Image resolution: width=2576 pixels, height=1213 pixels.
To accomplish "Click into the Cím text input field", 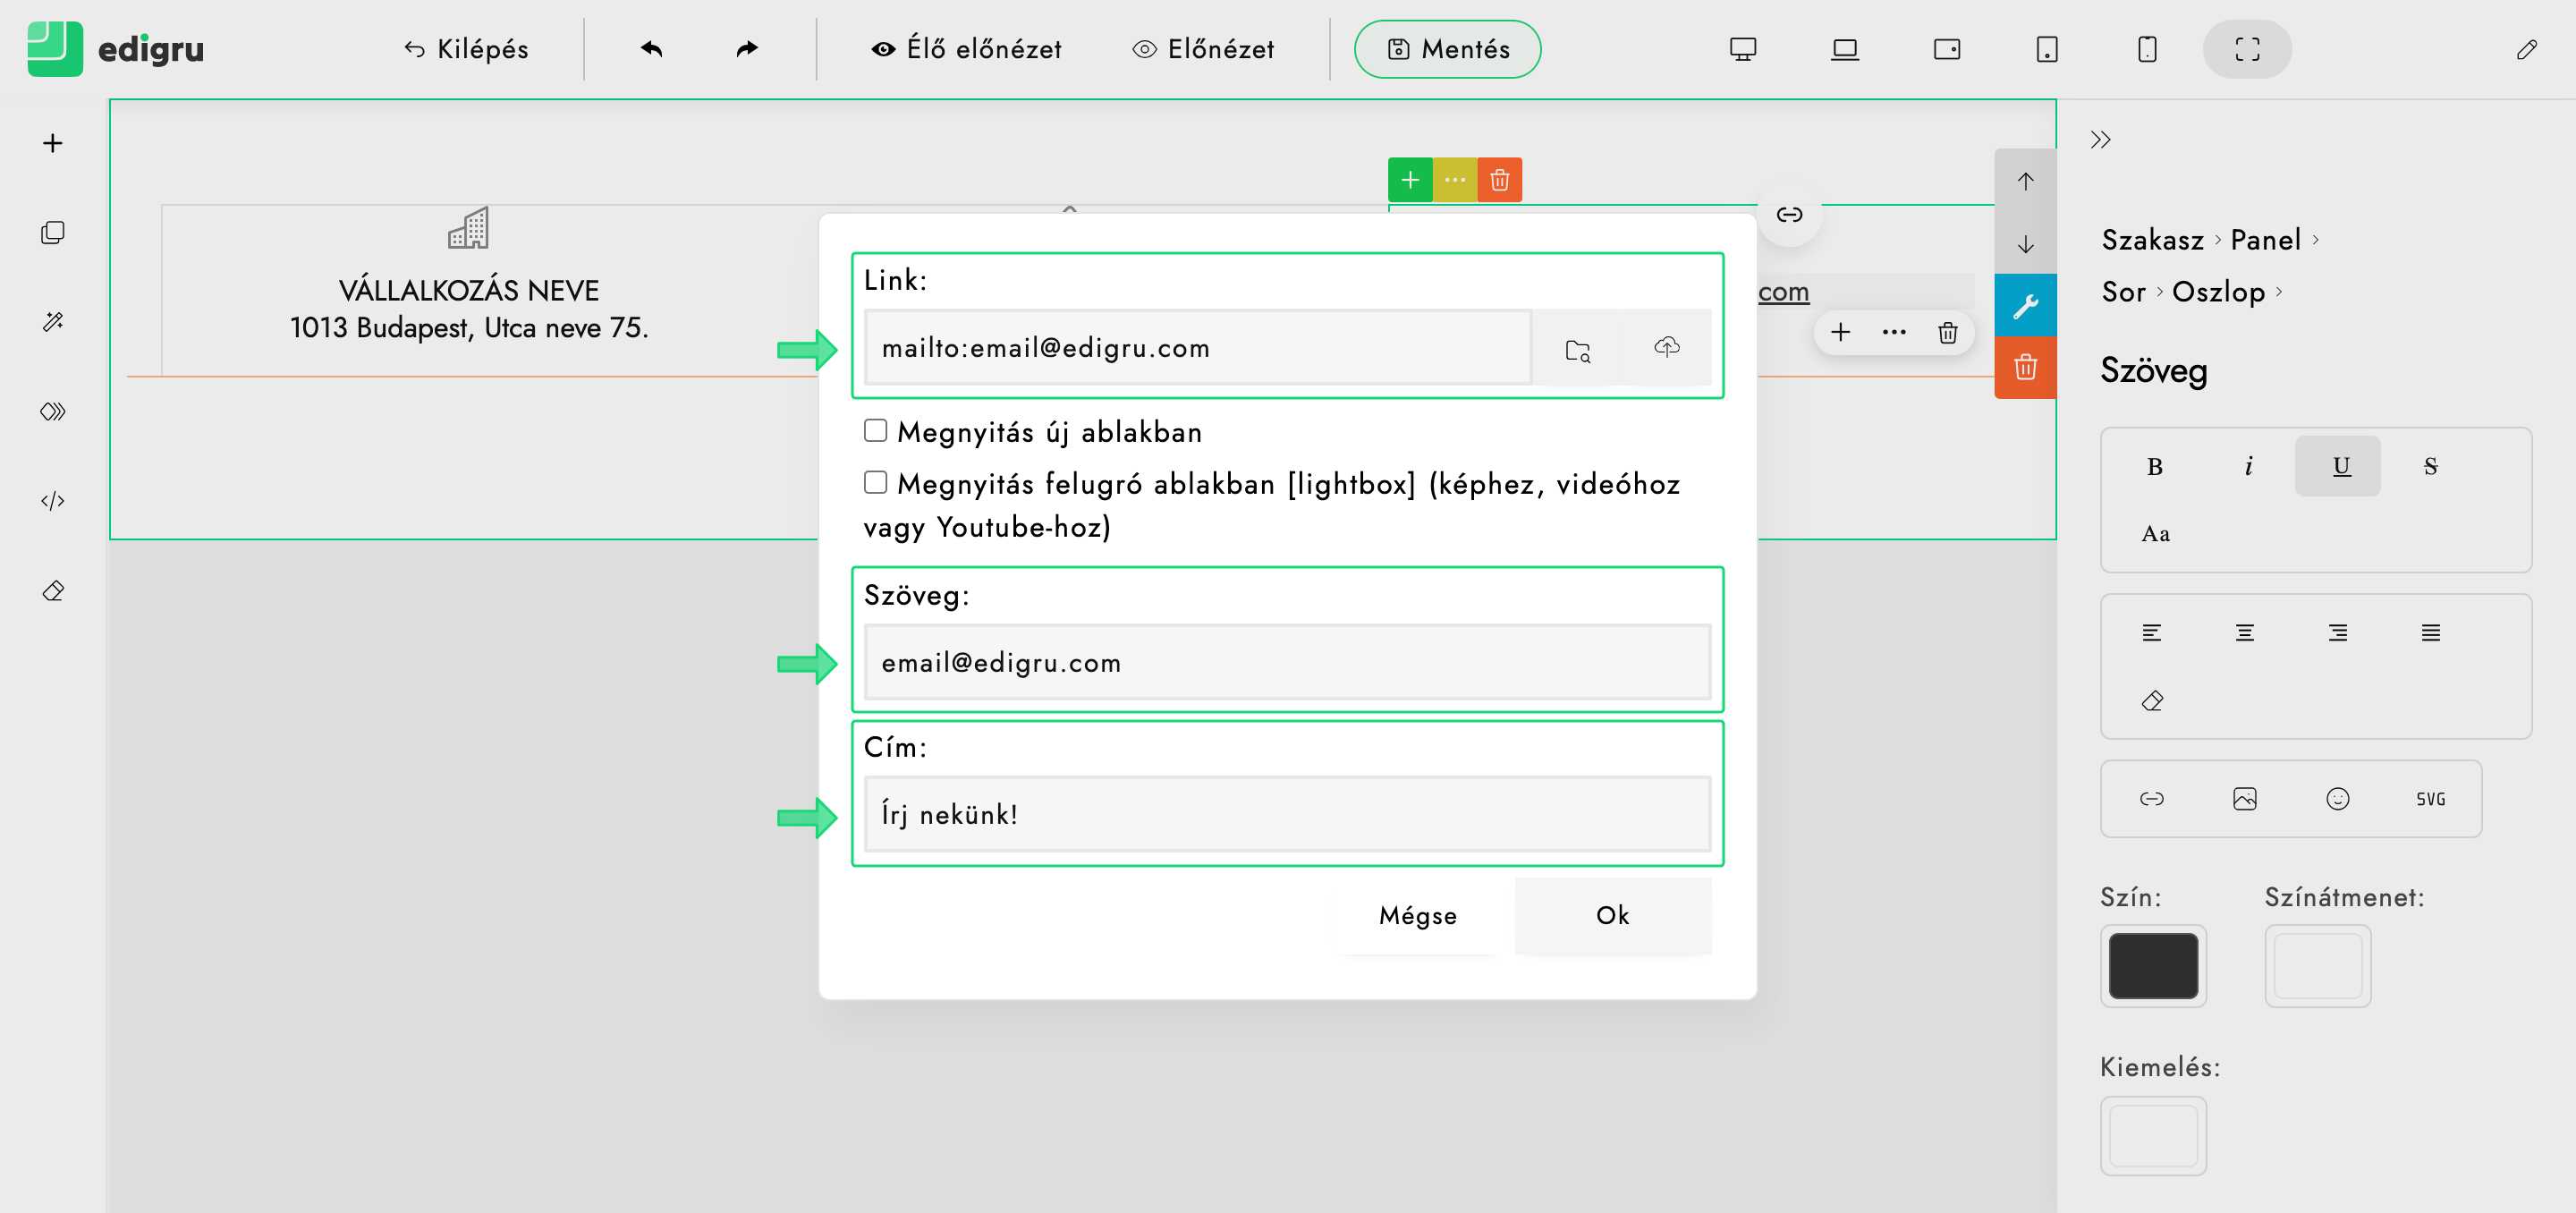I will tap(1286, 814).
